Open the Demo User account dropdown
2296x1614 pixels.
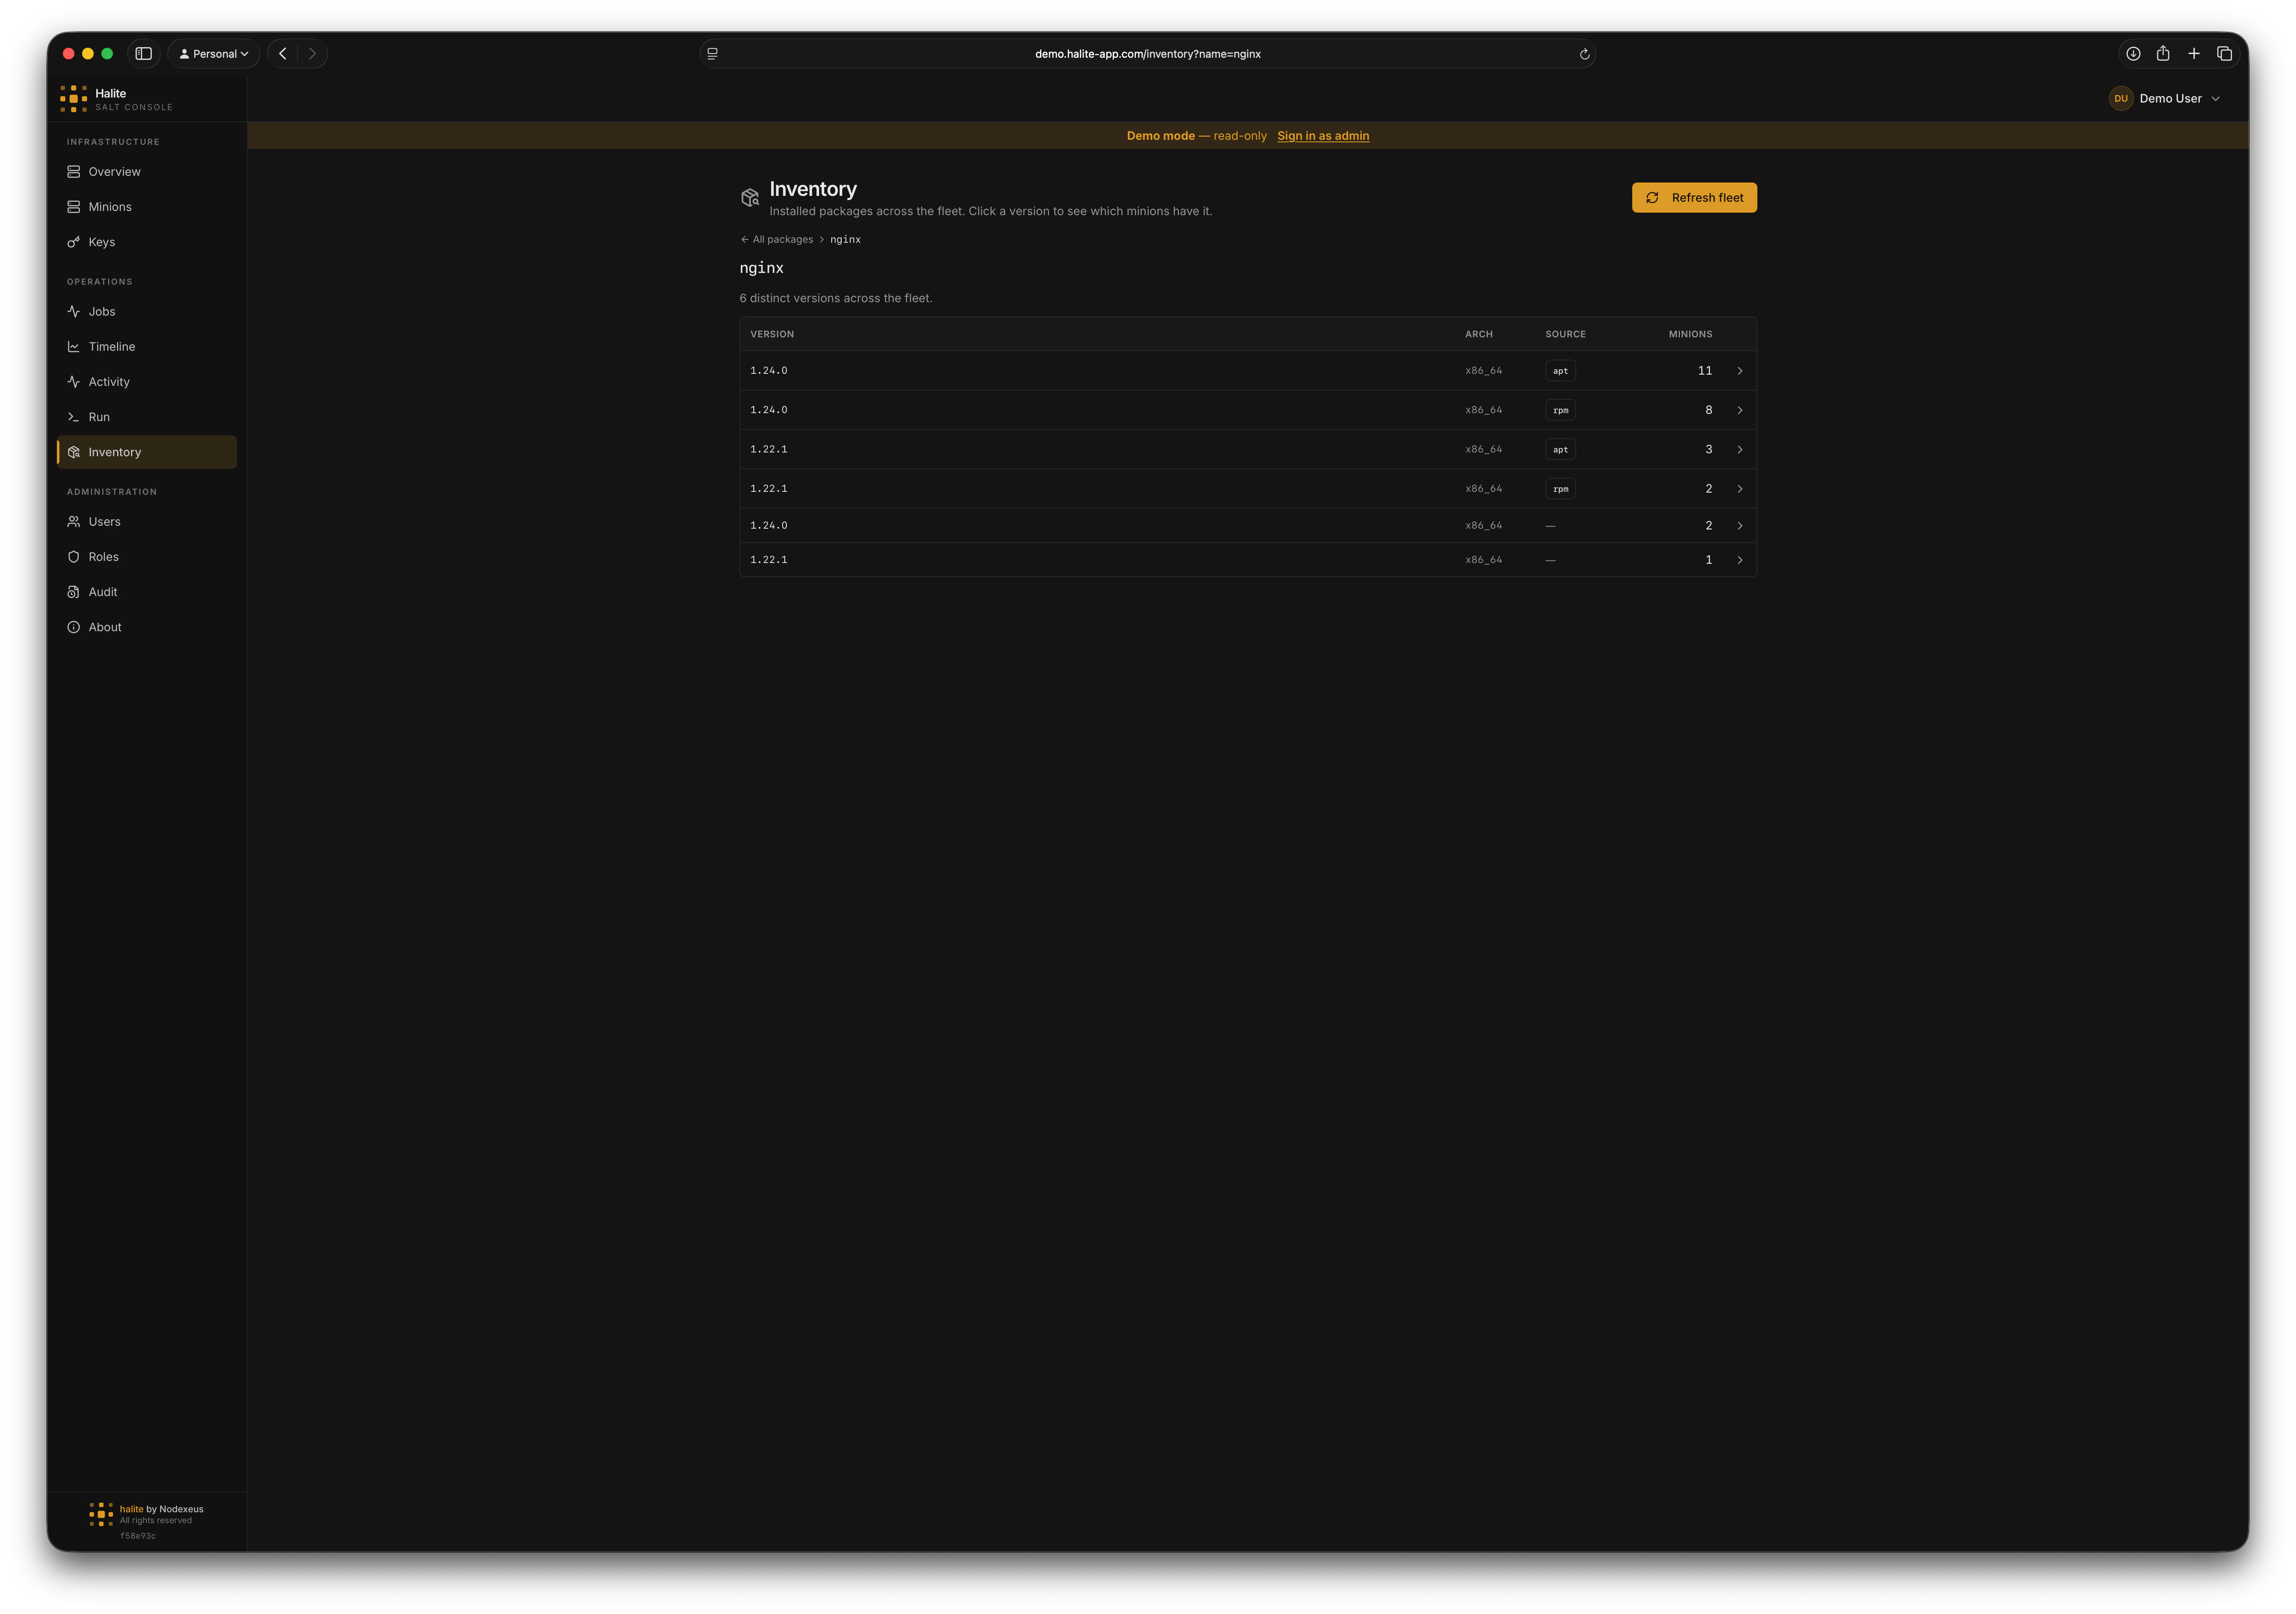click(2166, 98)
